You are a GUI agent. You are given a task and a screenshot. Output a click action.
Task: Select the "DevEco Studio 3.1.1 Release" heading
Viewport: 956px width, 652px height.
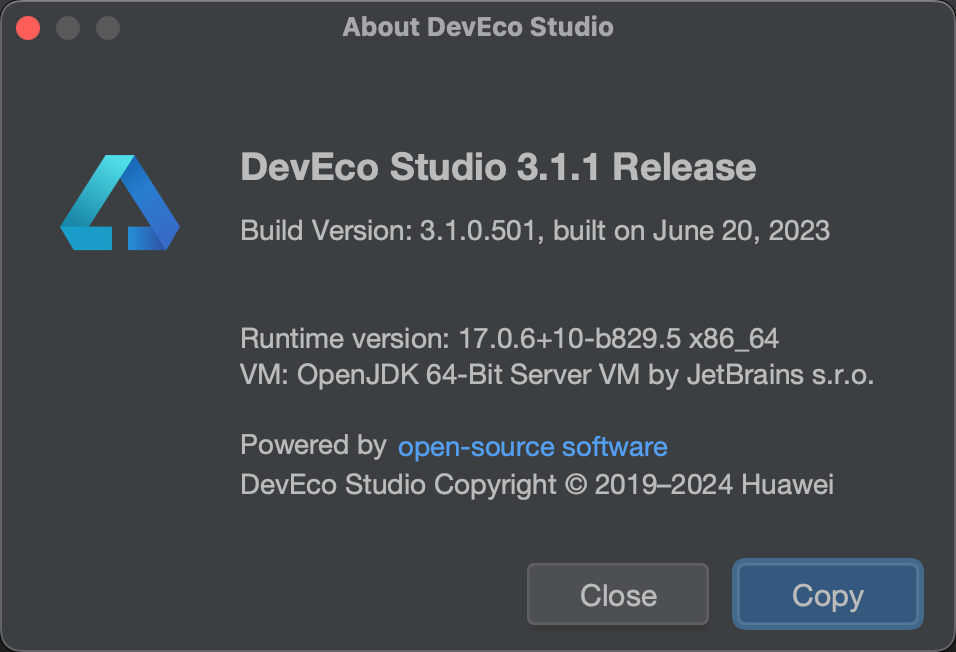pos(498,167)
